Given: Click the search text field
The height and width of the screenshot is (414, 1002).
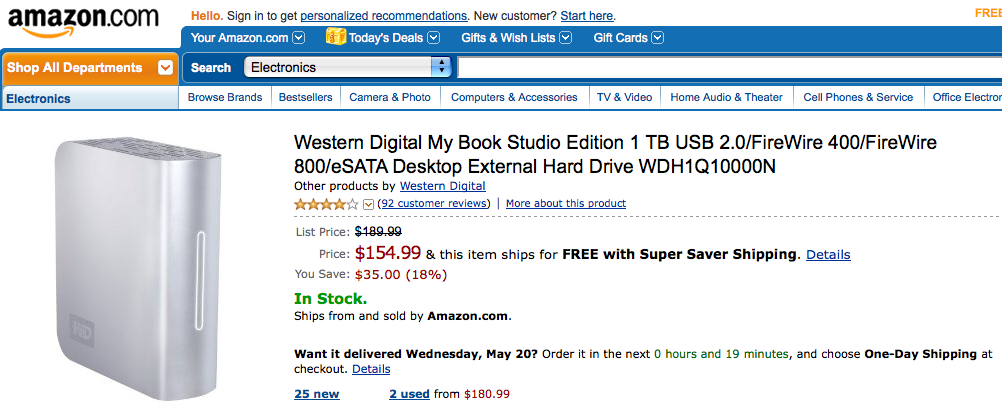Looking at the screenshot, I should [729, 67].
